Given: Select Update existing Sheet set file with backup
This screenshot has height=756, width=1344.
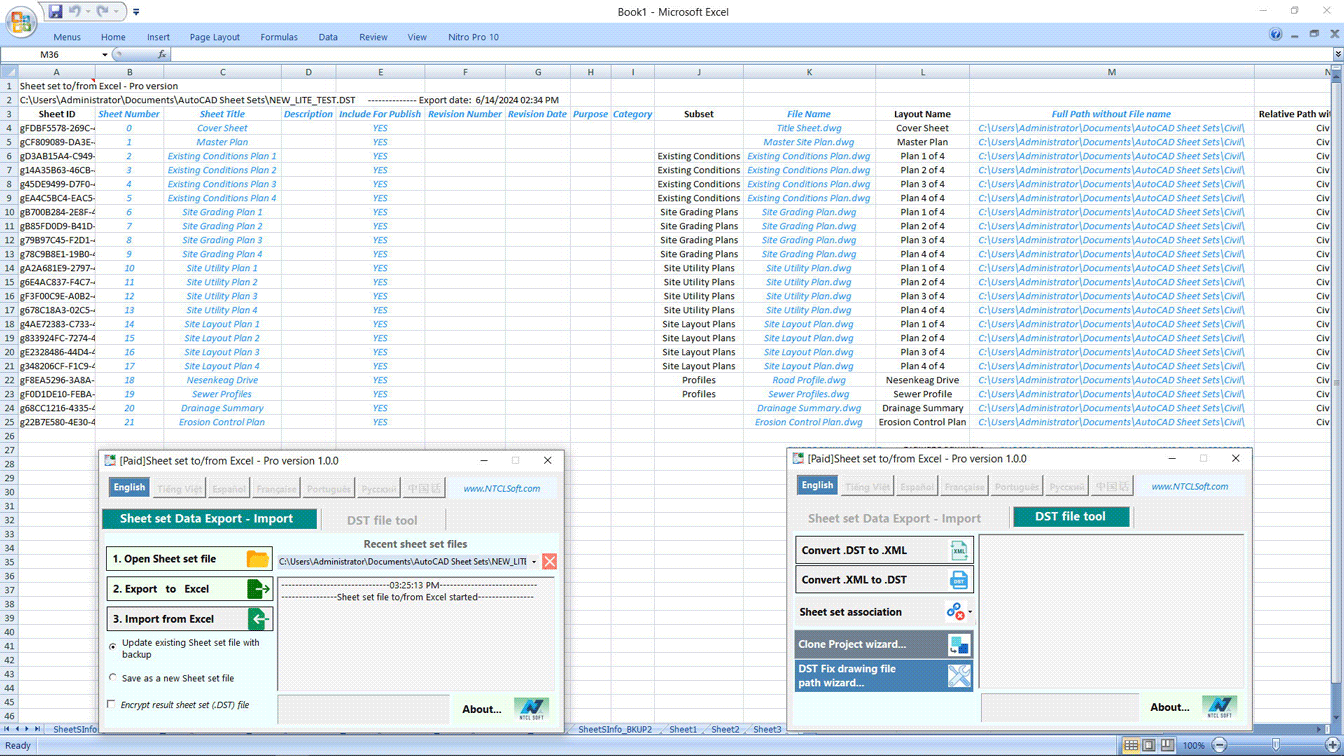Looking at the screenshot, I should pos(112,647).
